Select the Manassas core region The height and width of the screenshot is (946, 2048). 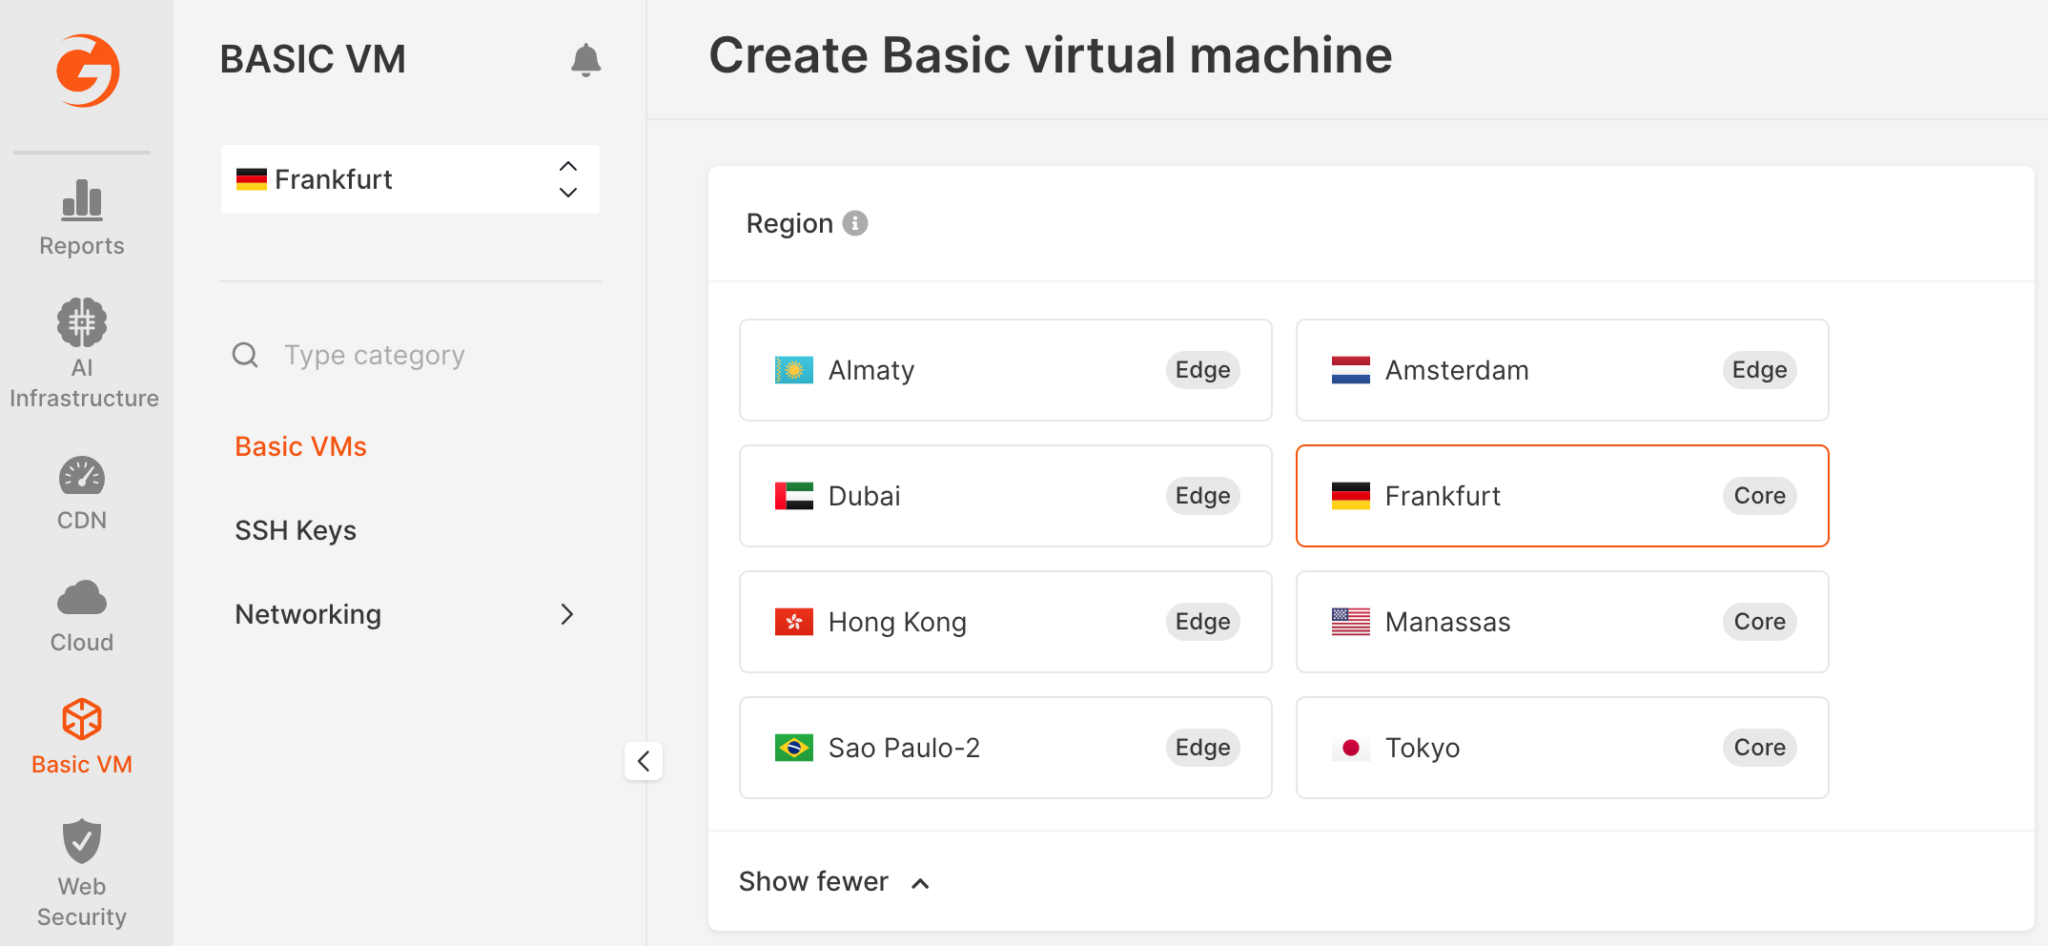pyautogui.click(x=1562, y=621)
